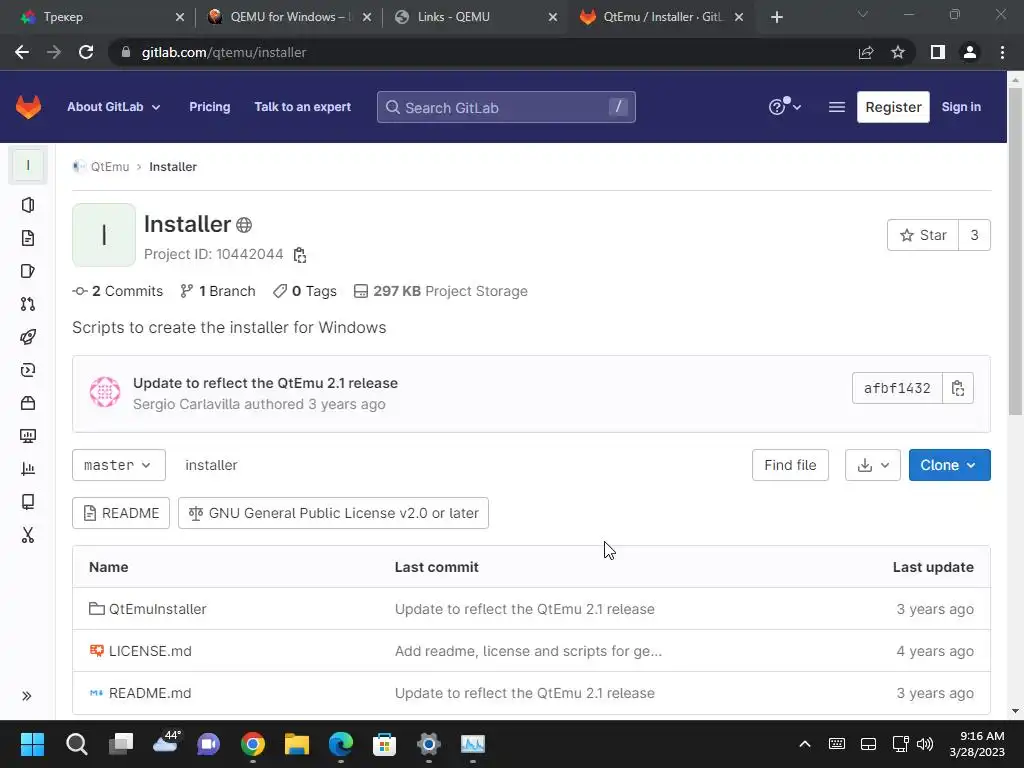Screen dimensions: 1024x768
Task: Click the Sign in link
Action: pos(961,107)
